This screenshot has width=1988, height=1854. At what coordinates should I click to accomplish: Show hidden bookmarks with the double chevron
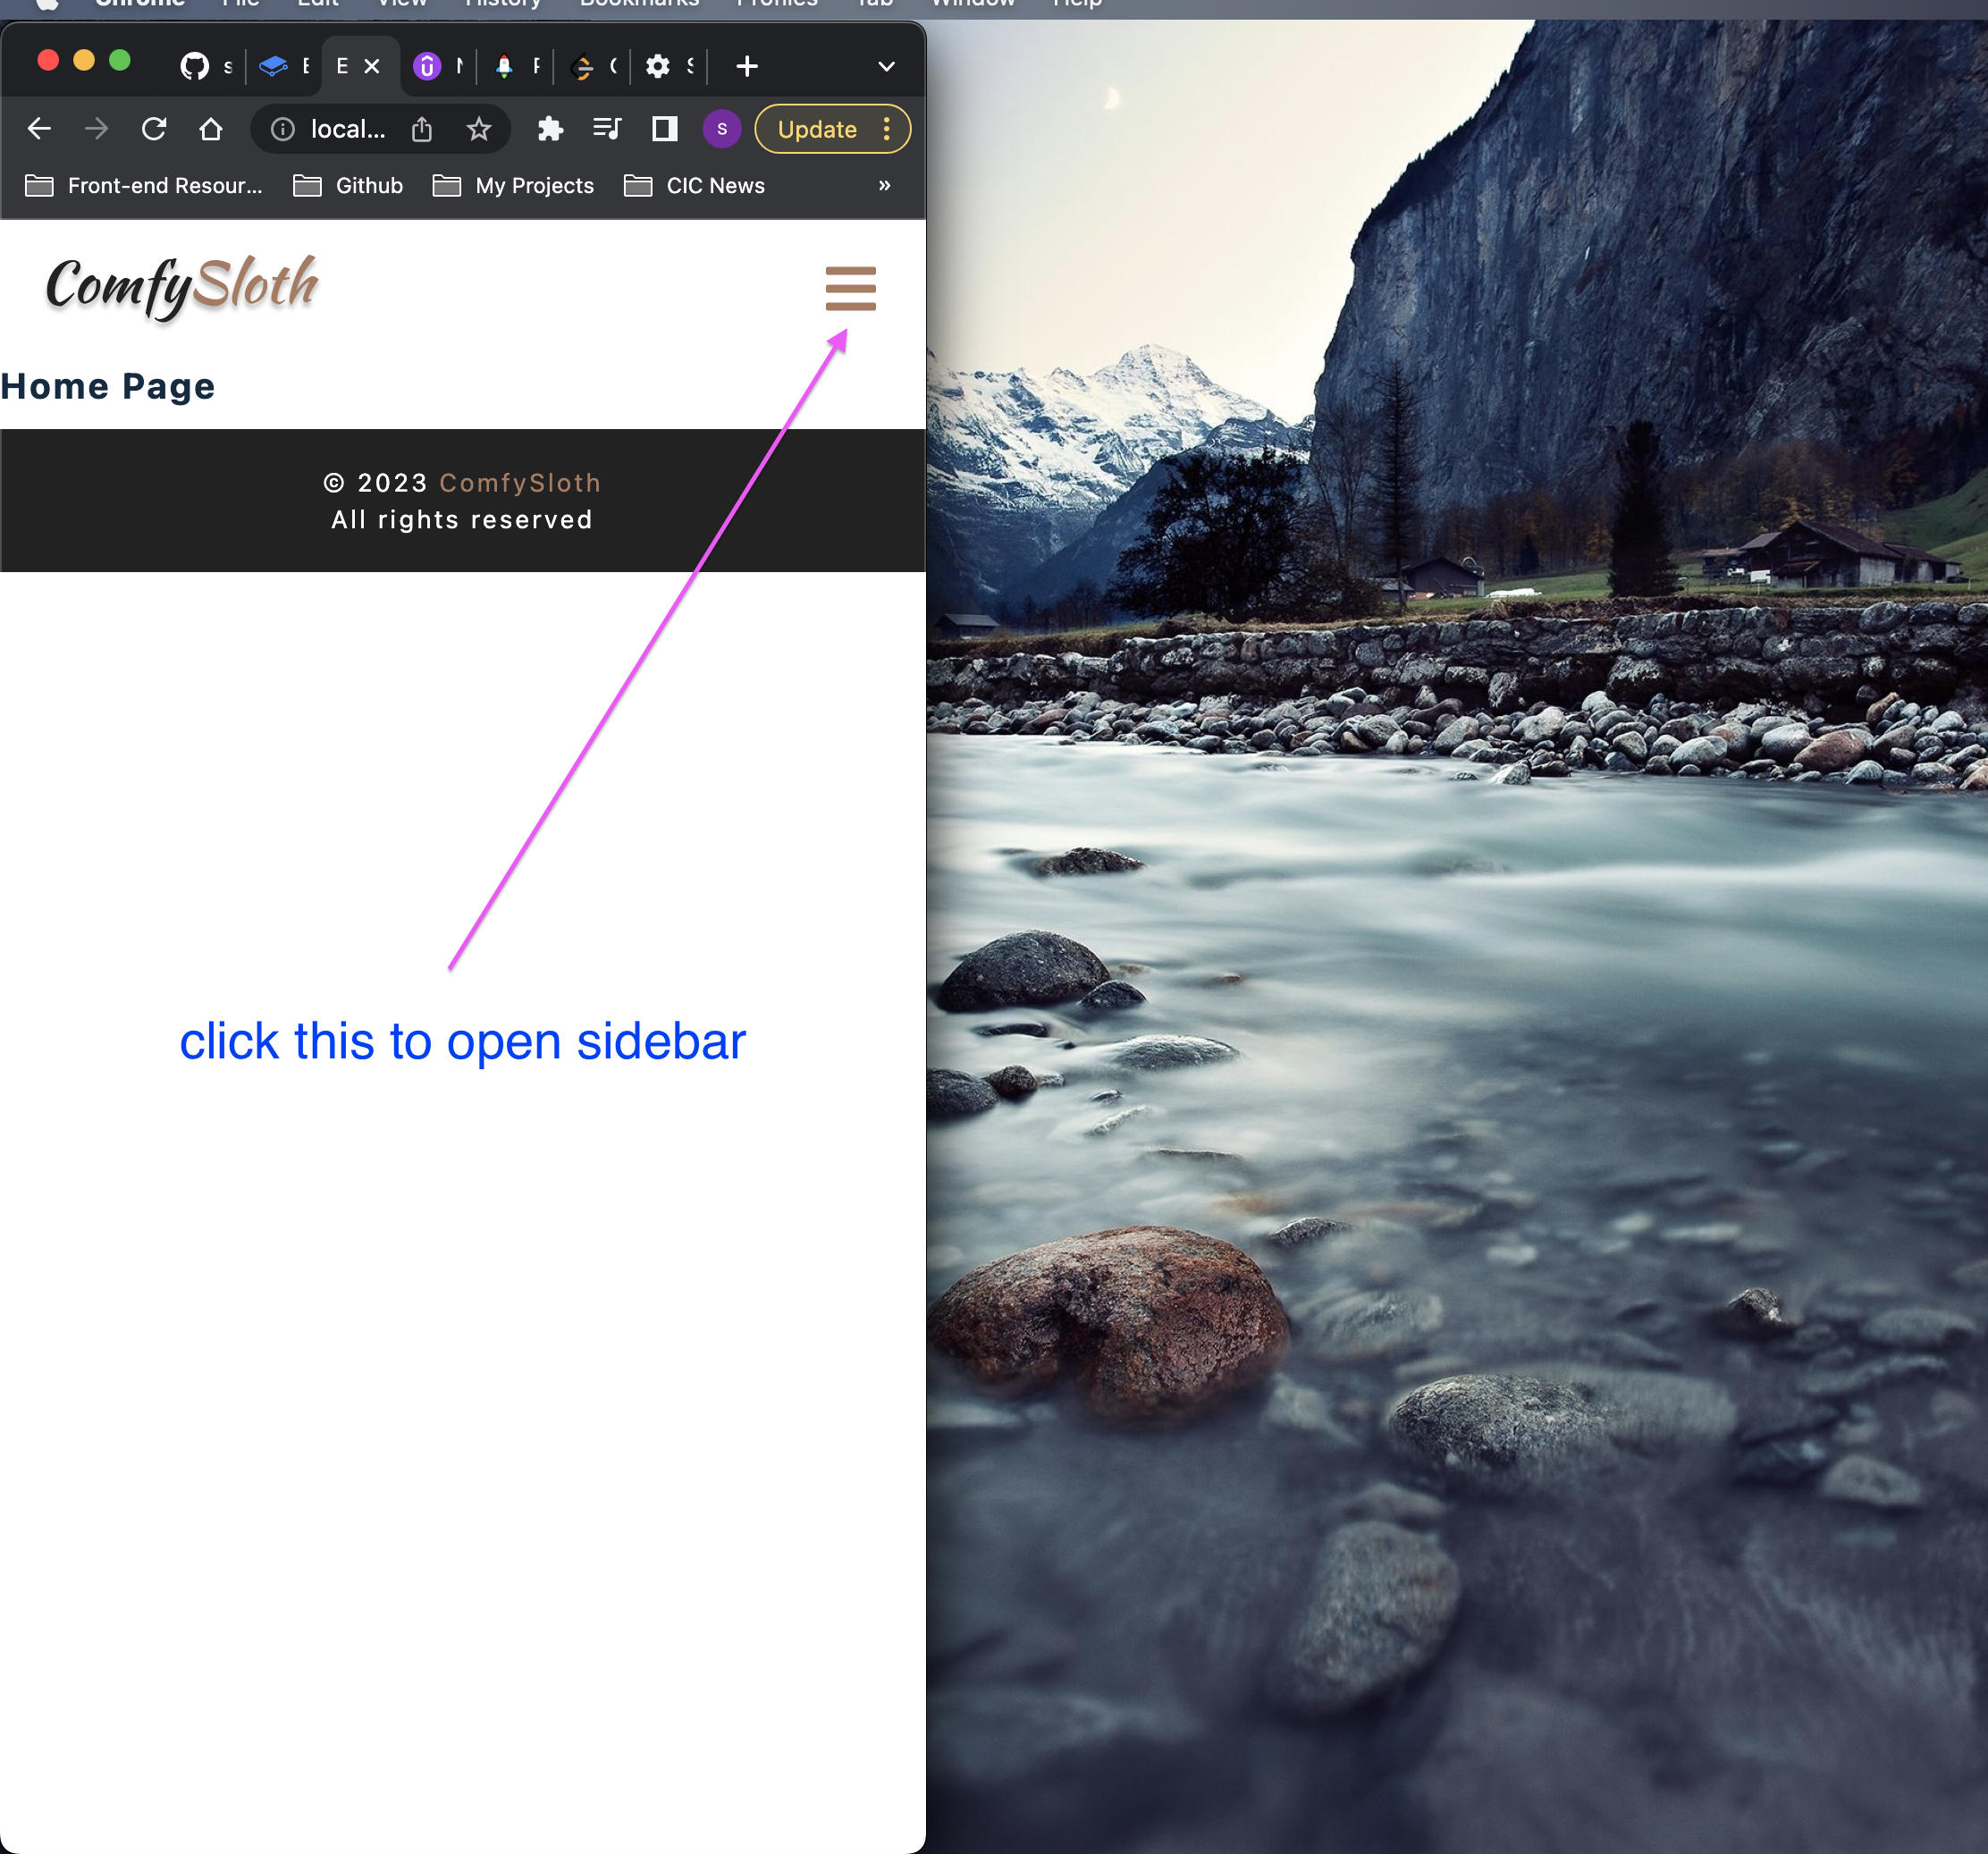[884, 185]
